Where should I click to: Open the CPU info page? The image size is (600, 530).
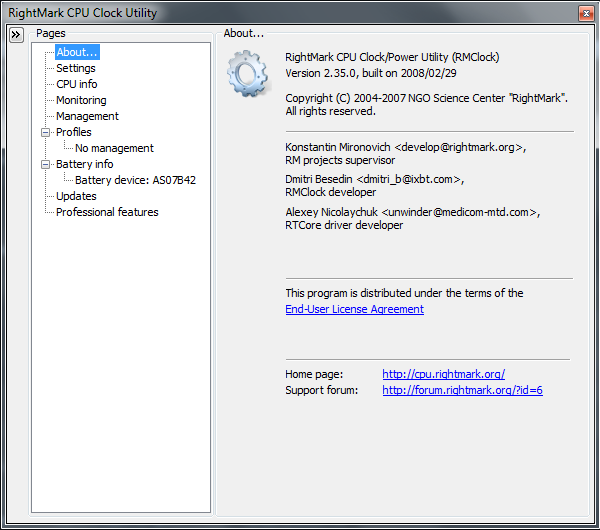coord(77,84)
